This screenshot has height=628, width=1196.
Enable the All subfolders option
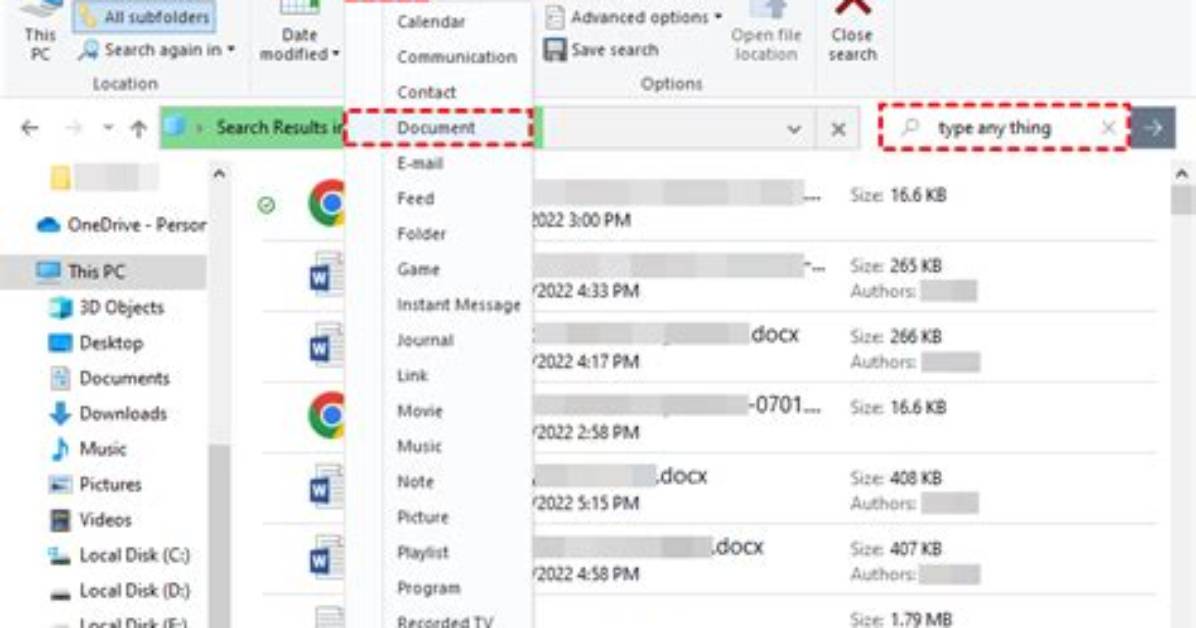tap(144, 17)
